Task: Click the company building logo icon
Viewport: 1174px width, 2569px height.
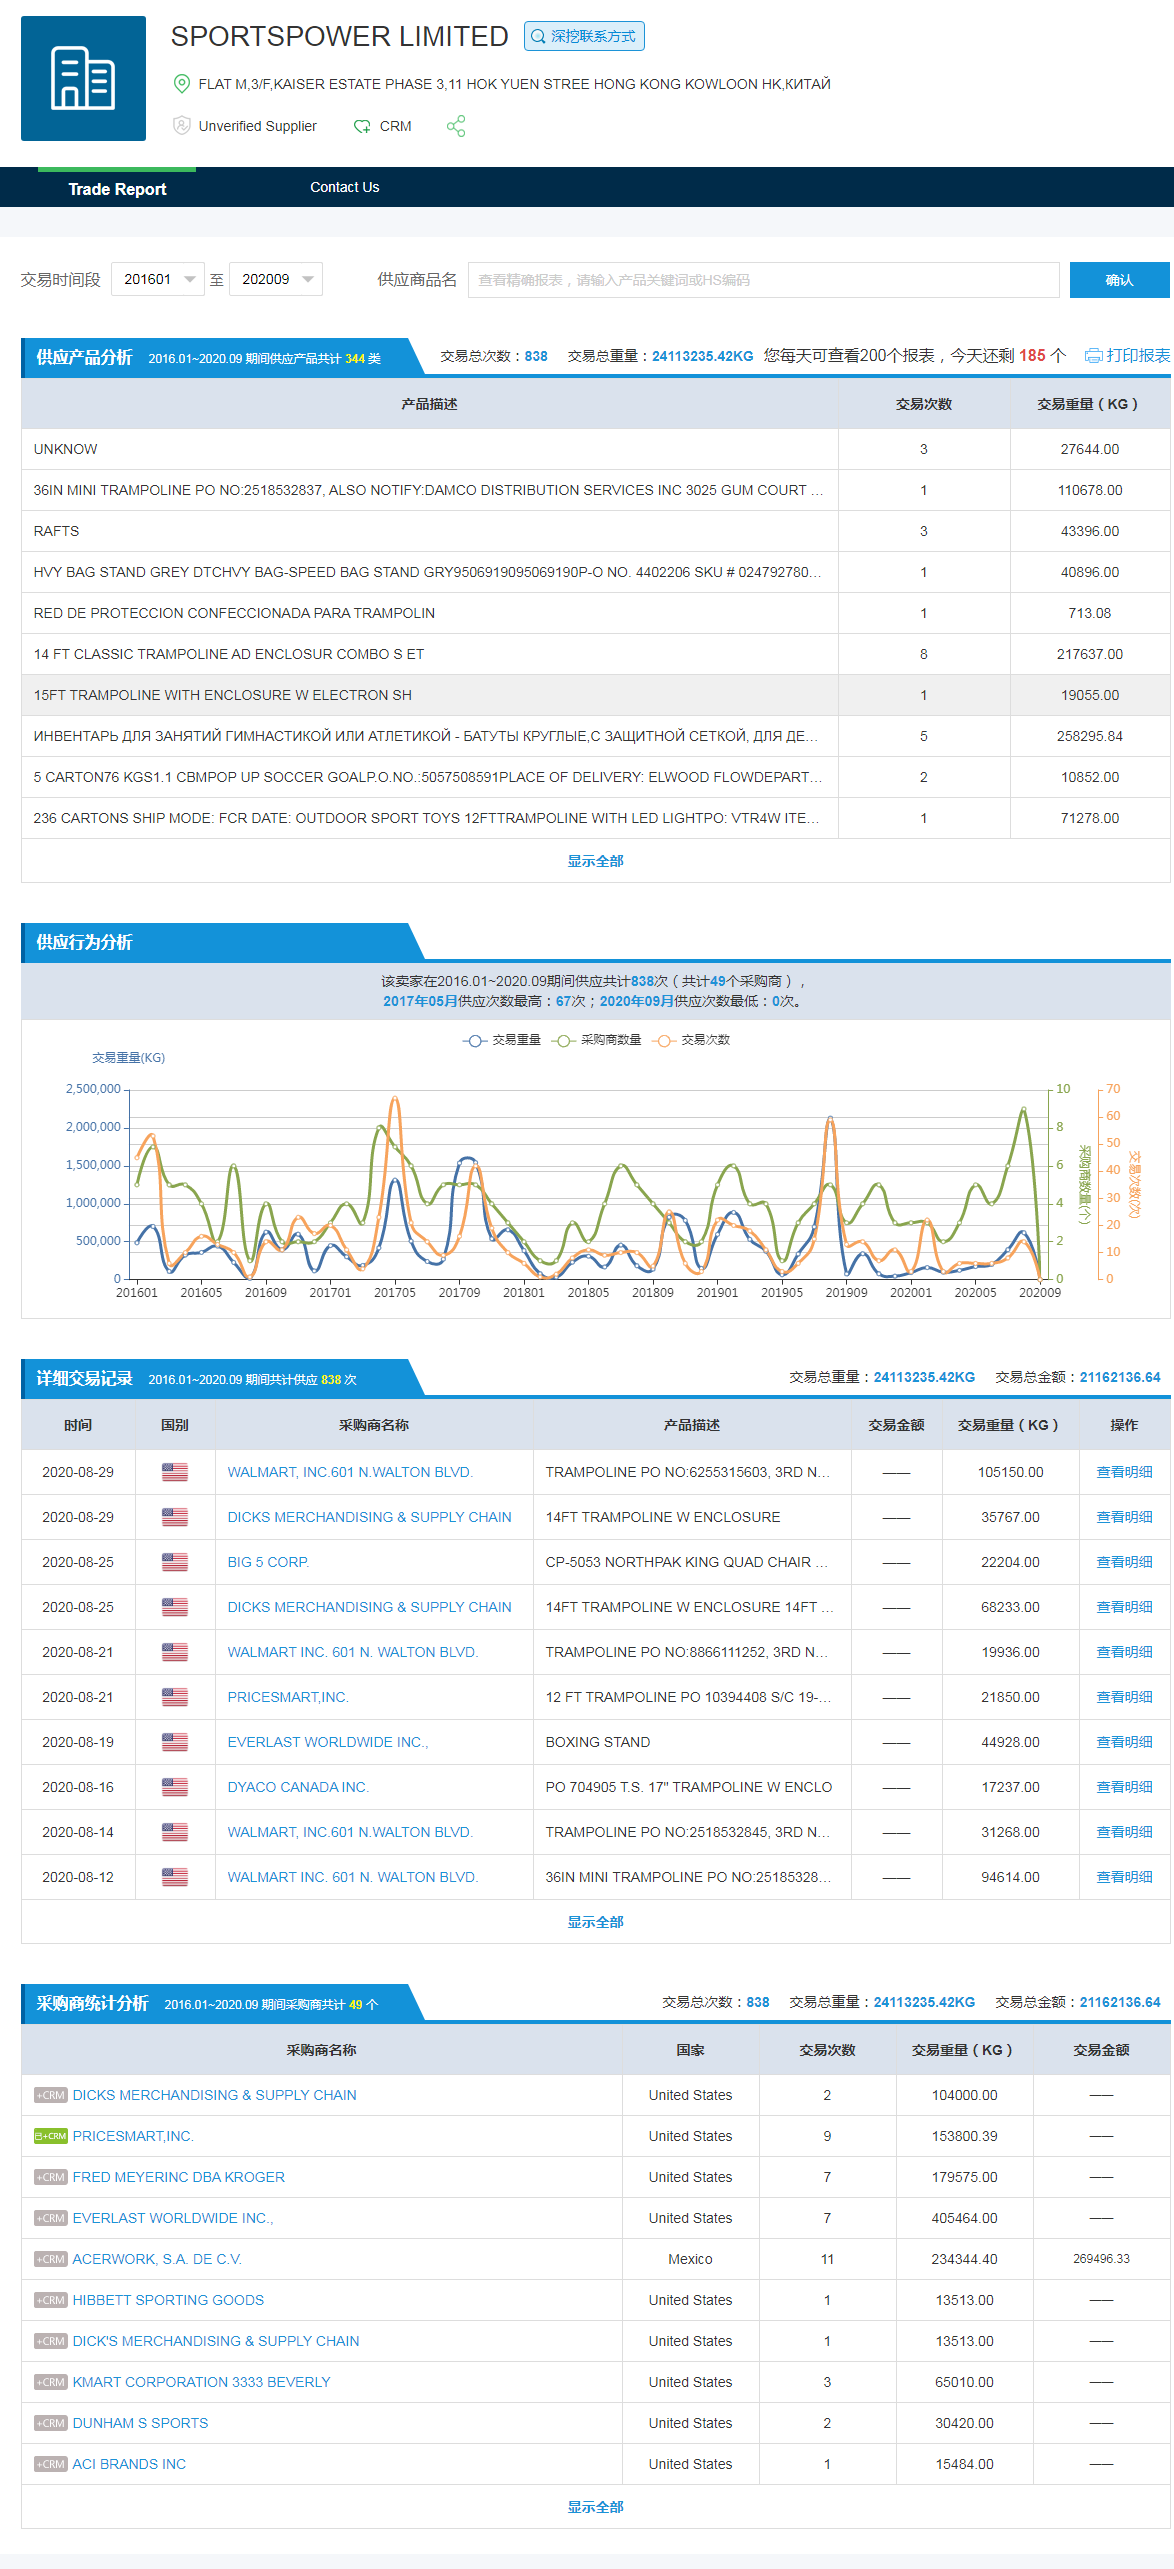Action: point(83,78)
